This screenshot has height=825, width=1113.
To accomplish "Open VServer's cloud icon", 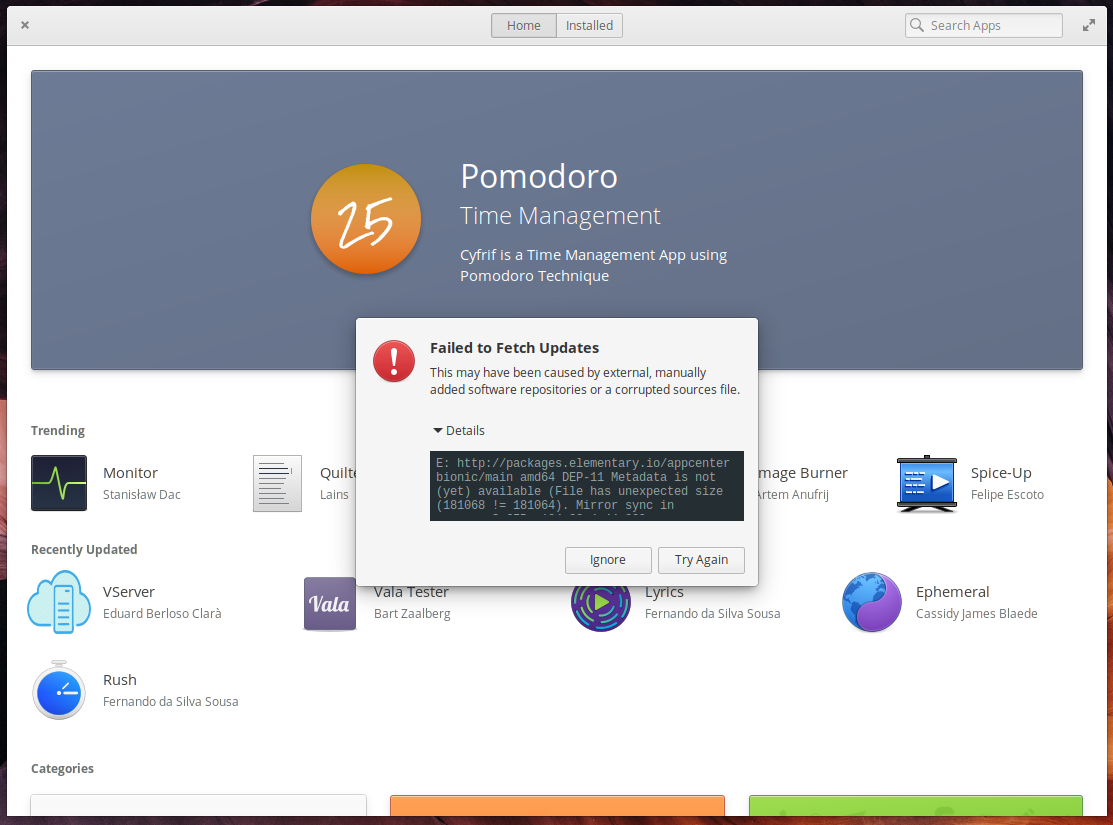I will 59,602.
